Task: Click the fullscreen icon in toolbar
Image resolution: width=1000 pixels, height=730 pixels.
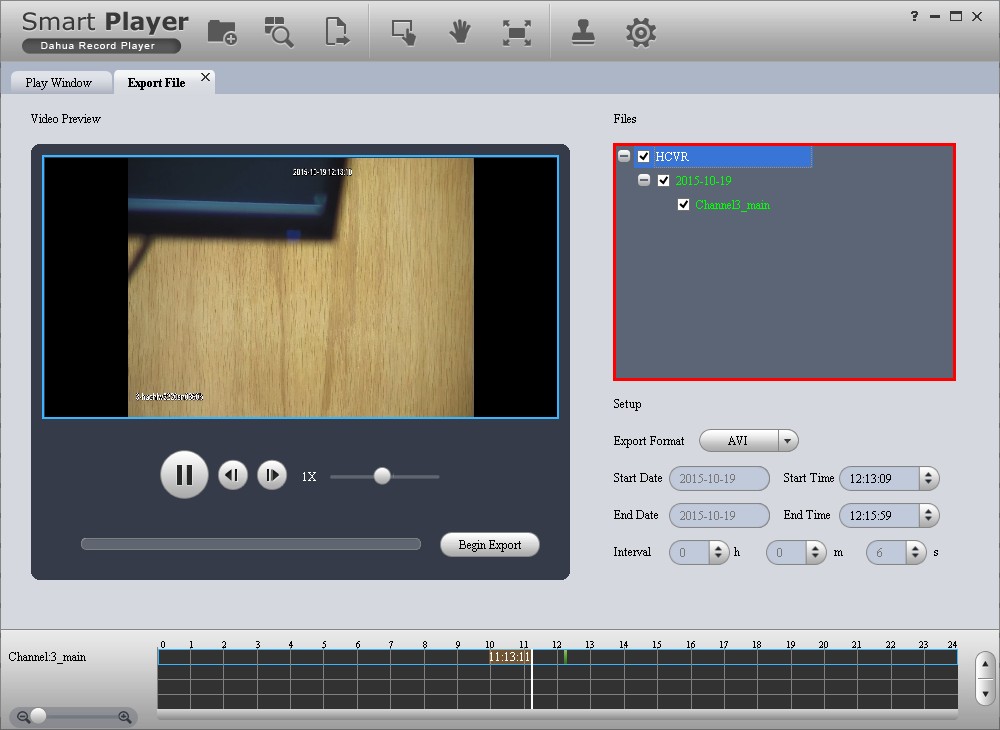Action: 516,32
